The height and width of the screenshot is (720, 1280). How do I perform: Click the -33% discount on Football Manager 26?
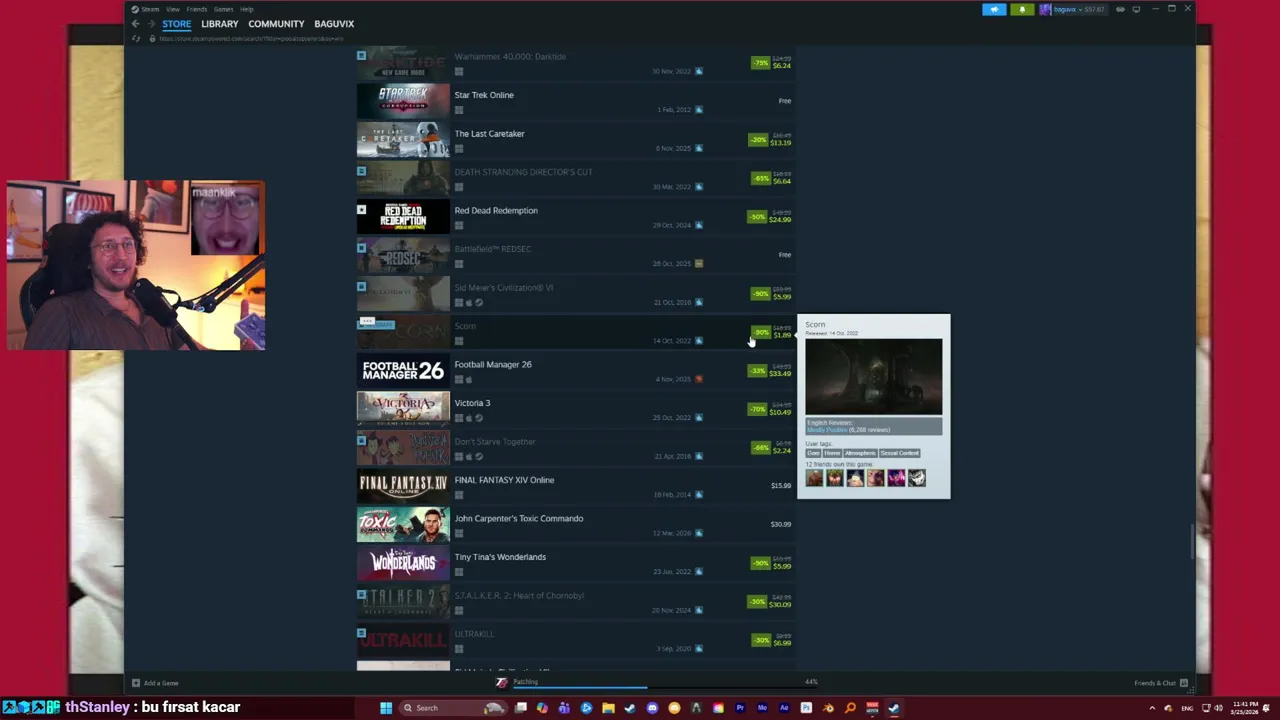(757, 371)
